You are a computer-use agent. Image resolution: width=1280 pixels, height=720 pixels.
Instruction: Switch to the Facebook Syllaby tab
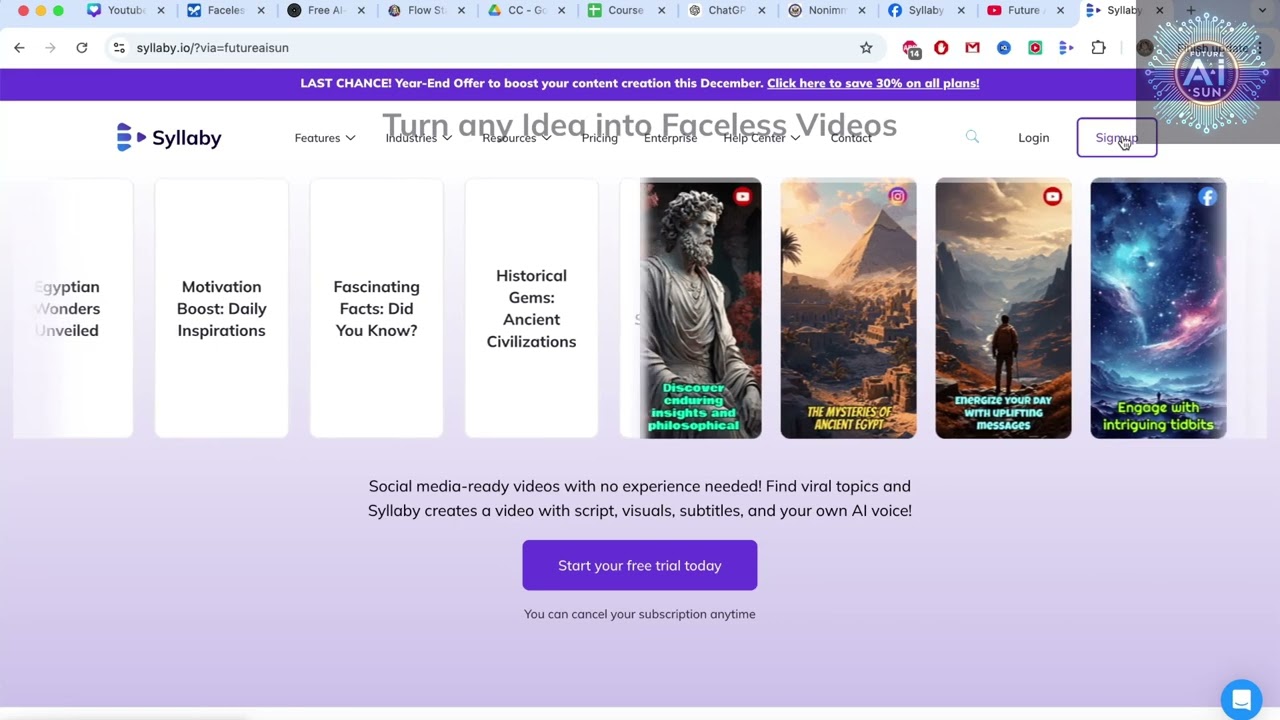coord(925,11)
